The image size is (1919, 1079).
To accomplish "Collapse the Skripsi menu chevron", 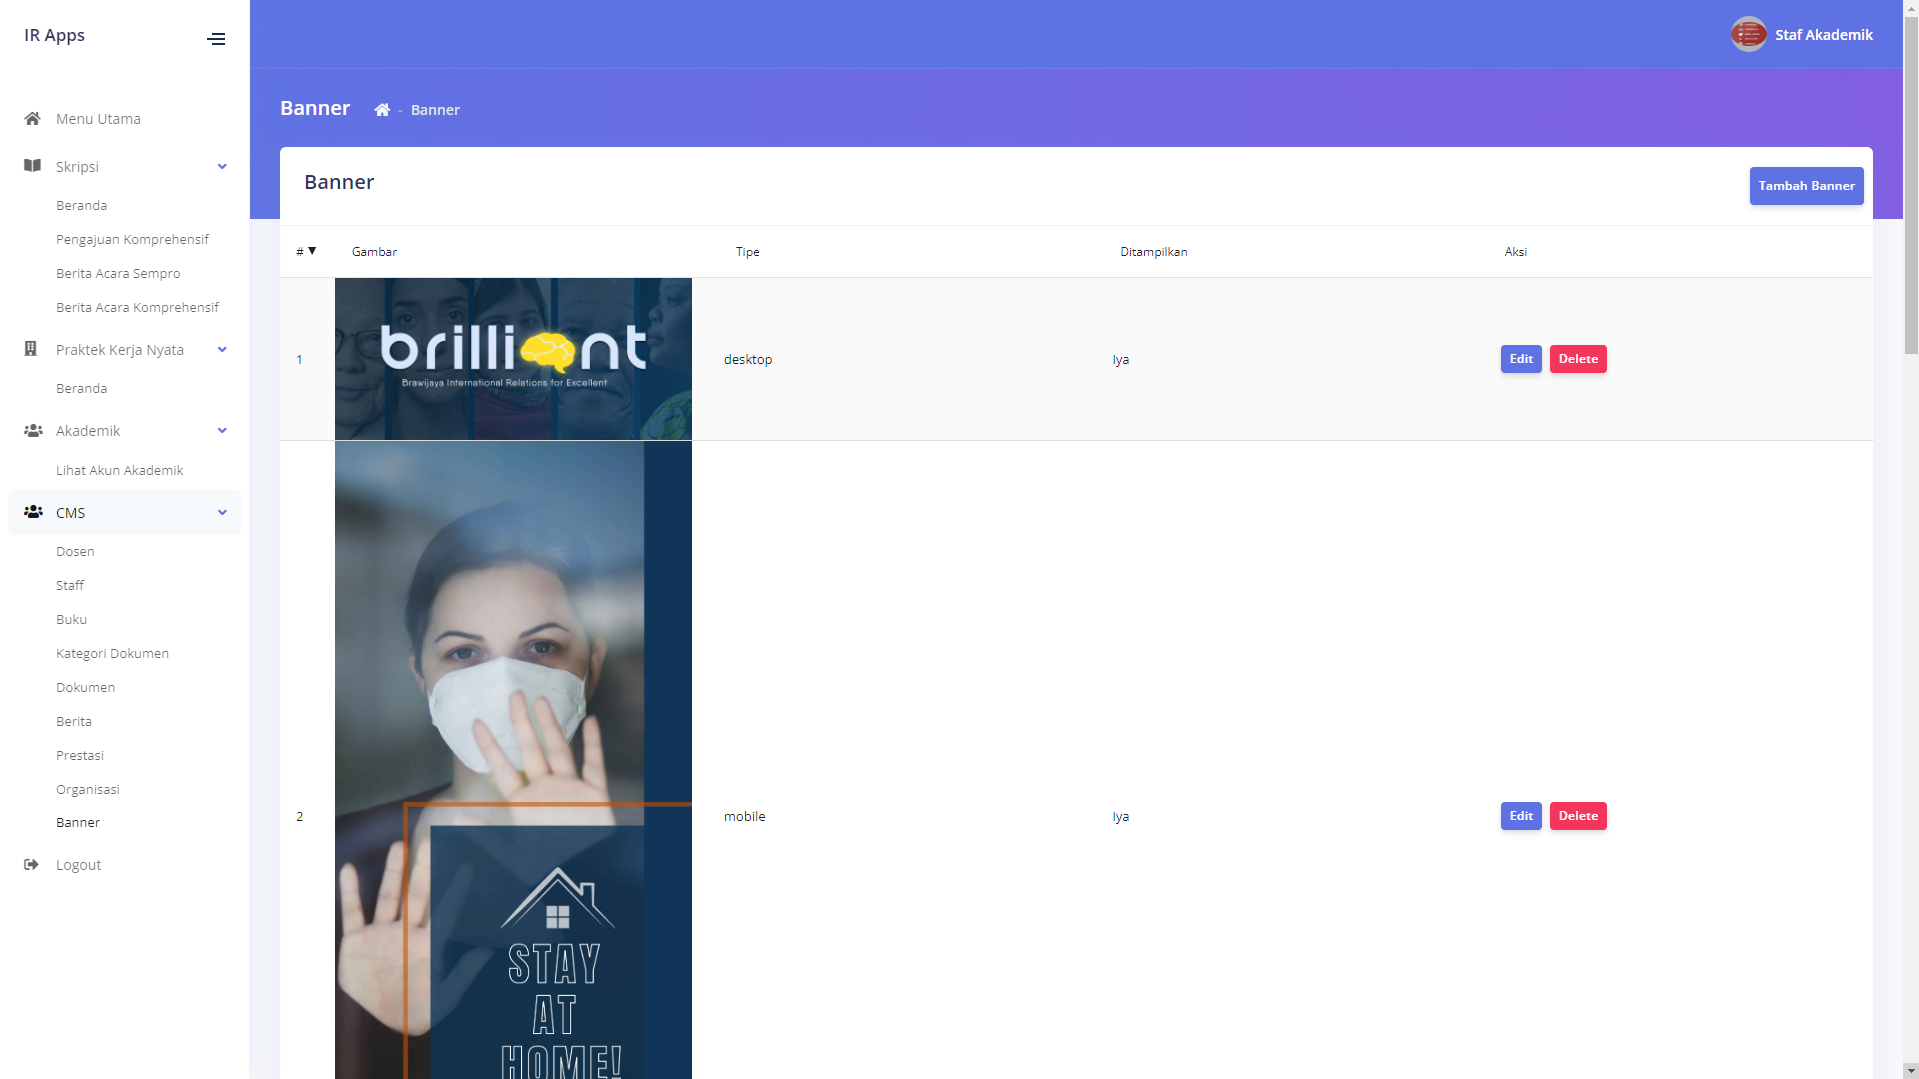I will point(222,166).
